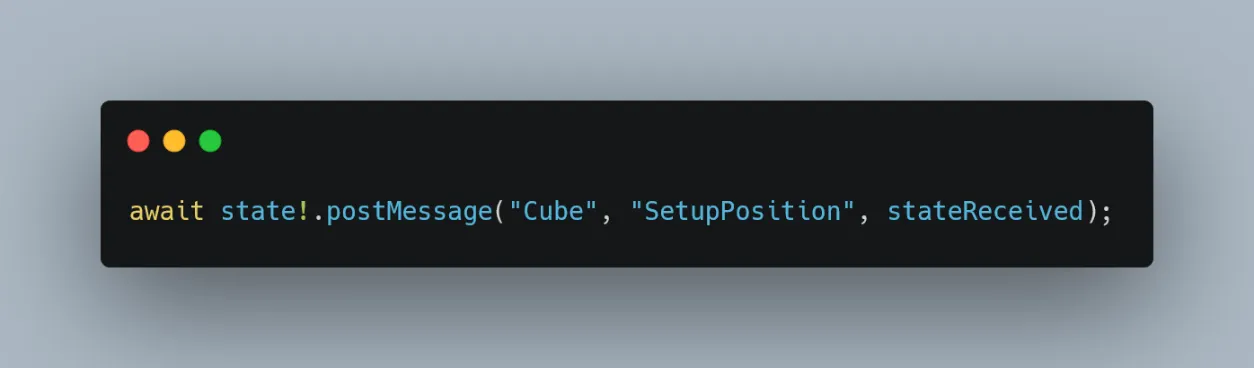Click the opening parenthesis after postMessage

tap(501, 212)
